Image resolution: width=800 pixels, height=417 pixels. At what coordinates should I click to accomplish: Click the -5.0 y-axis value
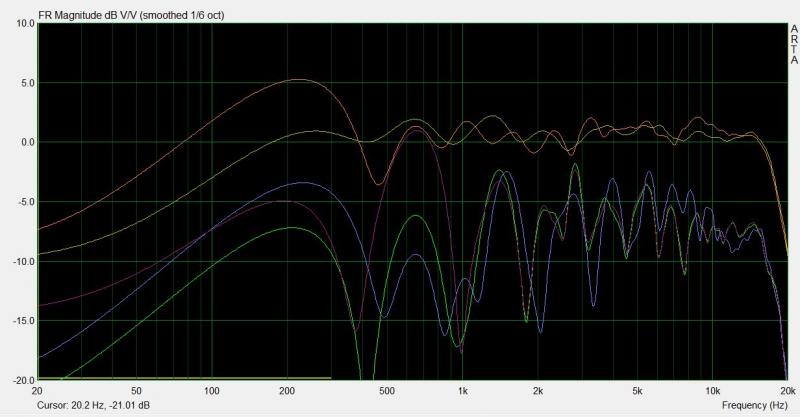pyautogui.click(x=28, y=202)
